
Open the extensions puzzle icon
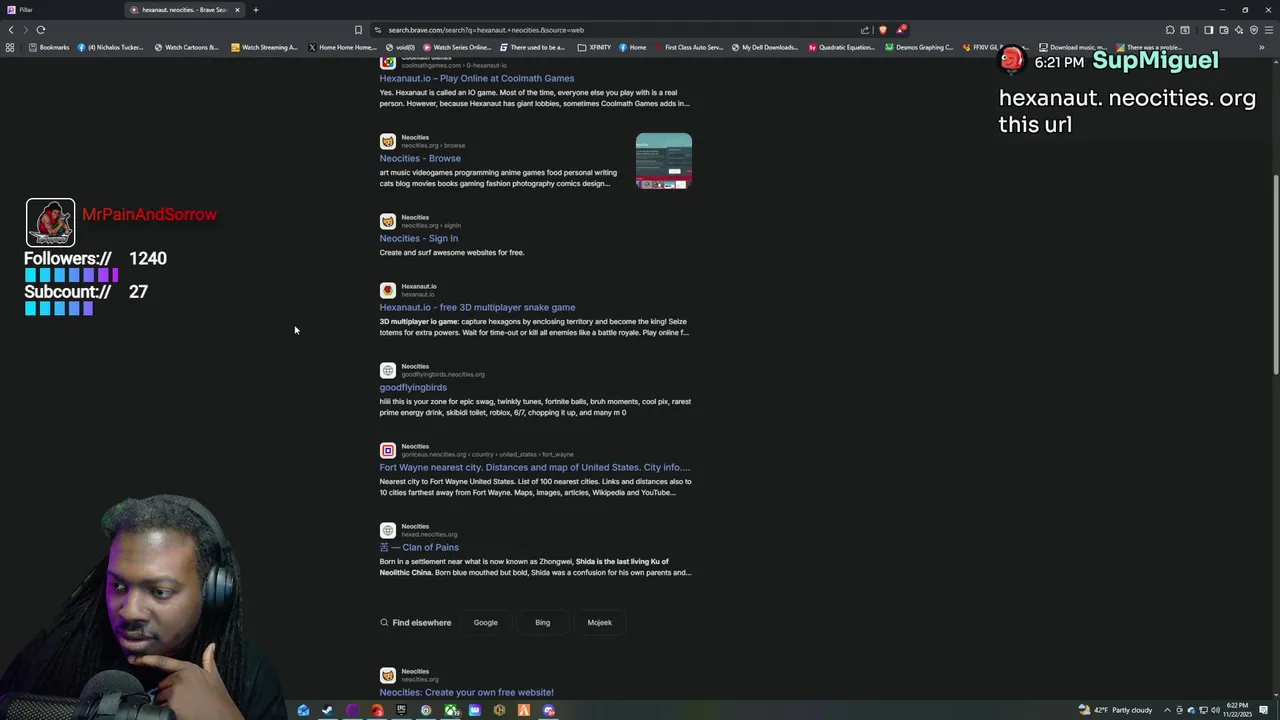(1170, 30)
